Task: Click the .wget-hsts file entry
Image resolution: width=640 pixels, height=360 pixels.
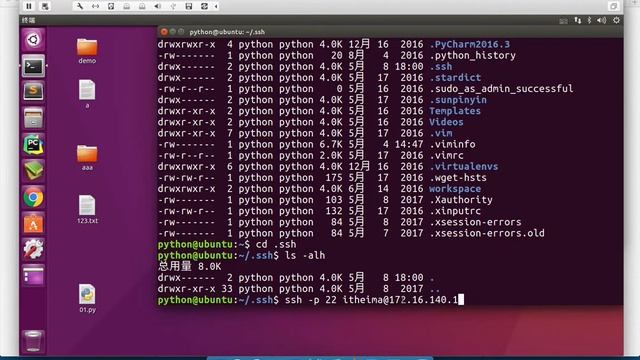Action: point(458,178)
